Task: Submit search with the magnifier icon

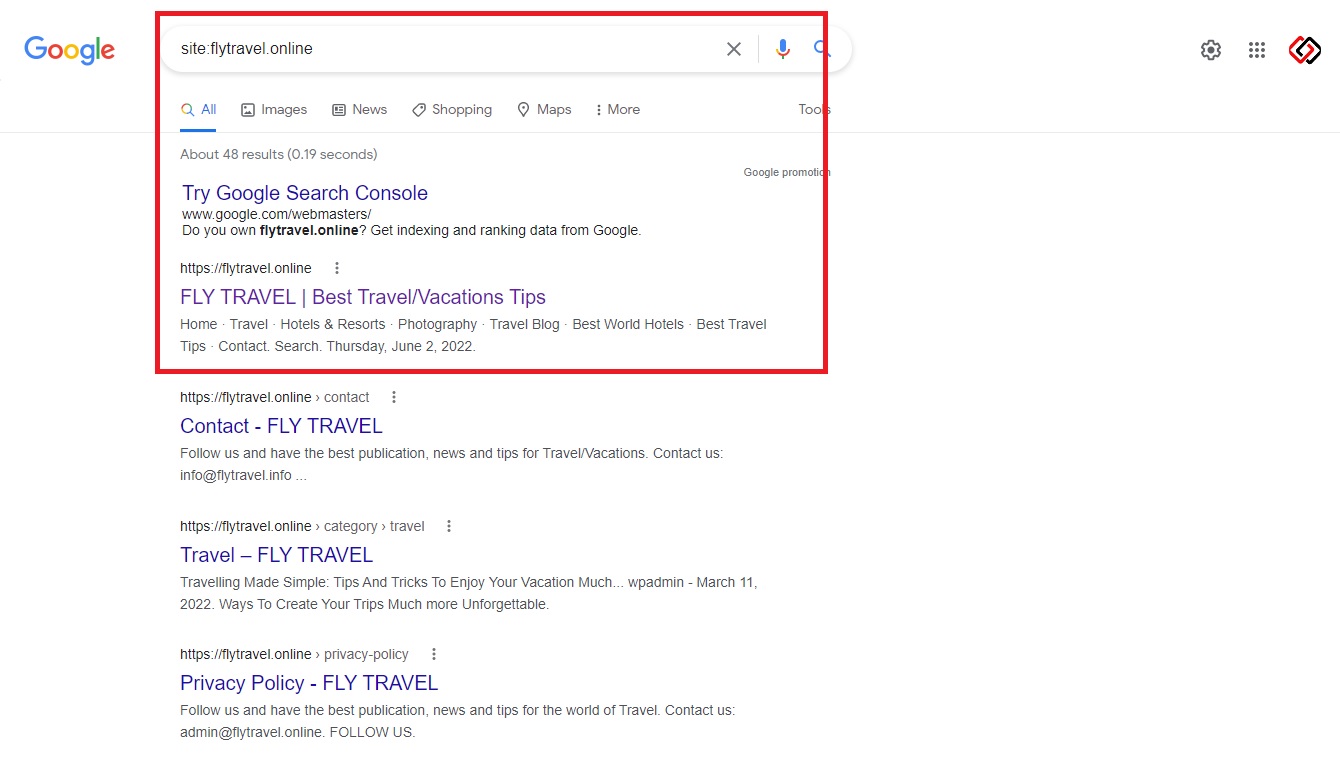Action: coord(822,48)
